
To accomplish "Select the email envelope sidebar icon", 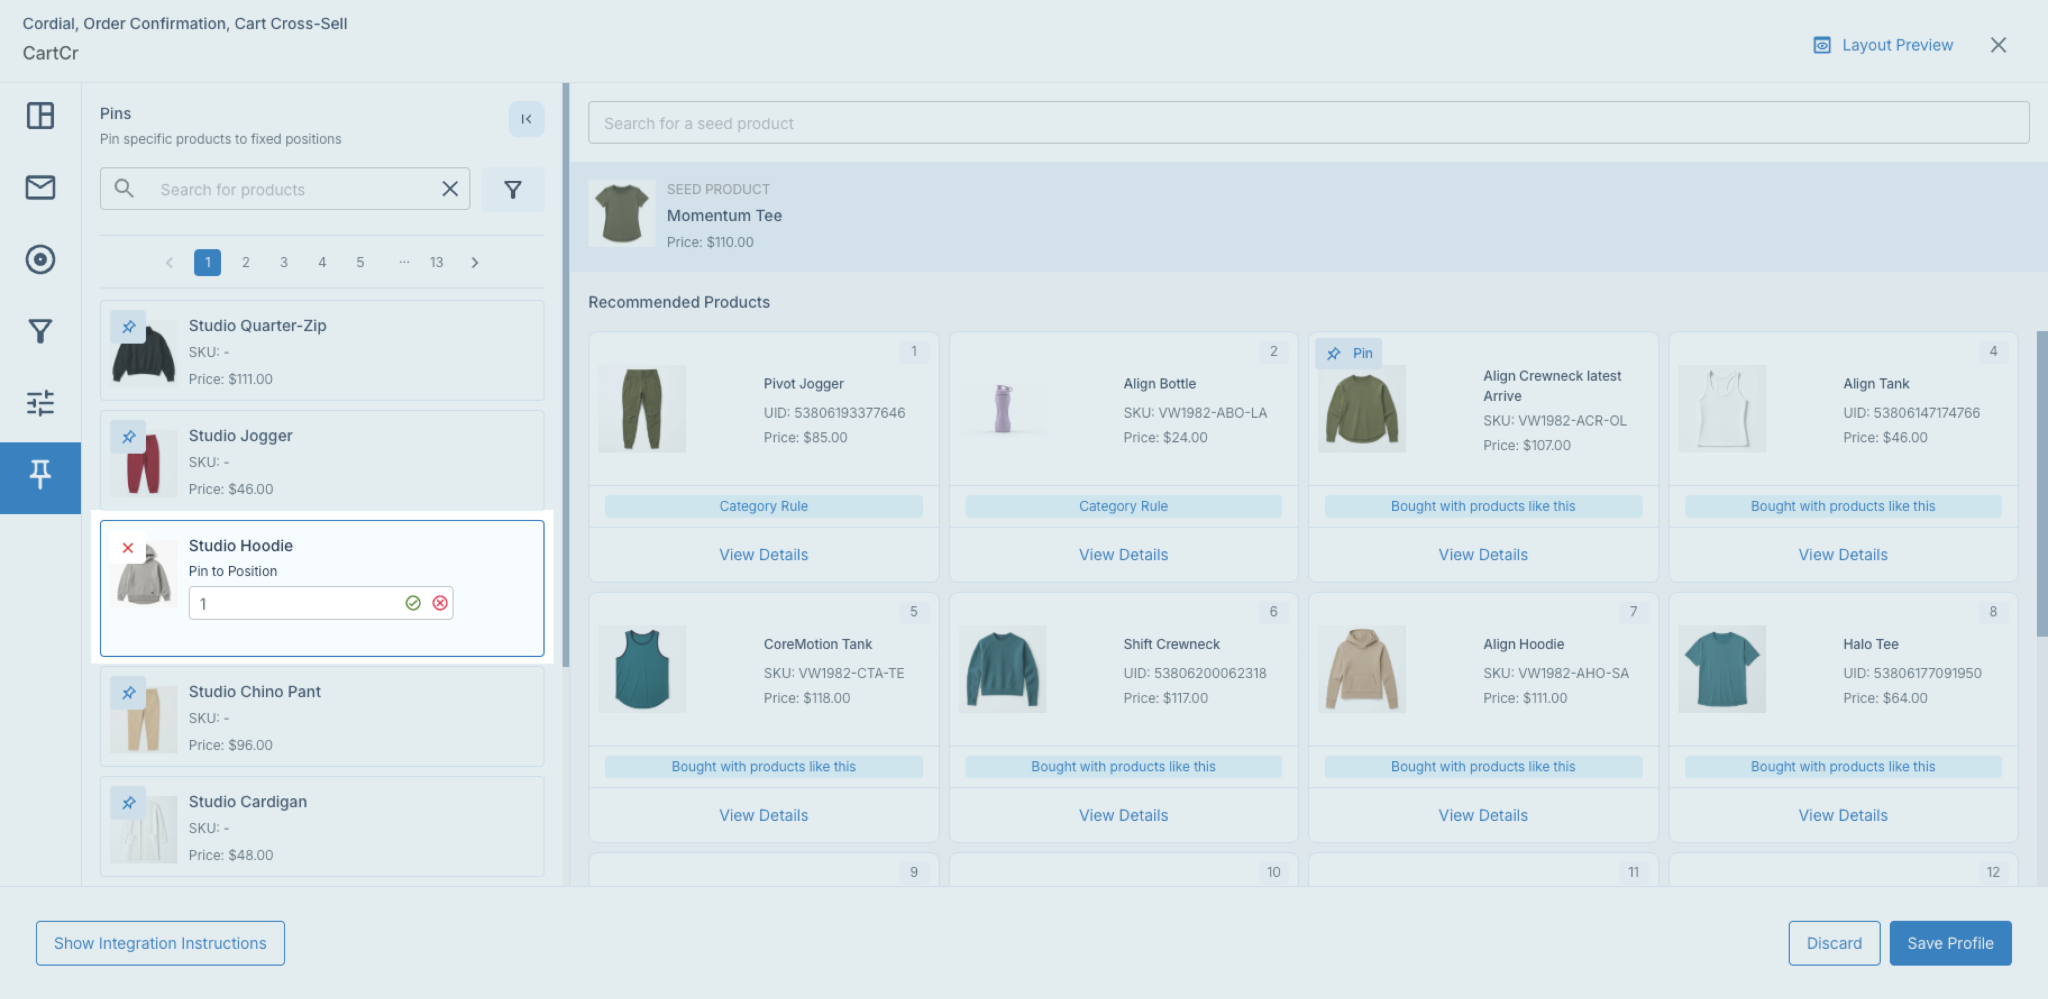I will [x=40, y=187].
